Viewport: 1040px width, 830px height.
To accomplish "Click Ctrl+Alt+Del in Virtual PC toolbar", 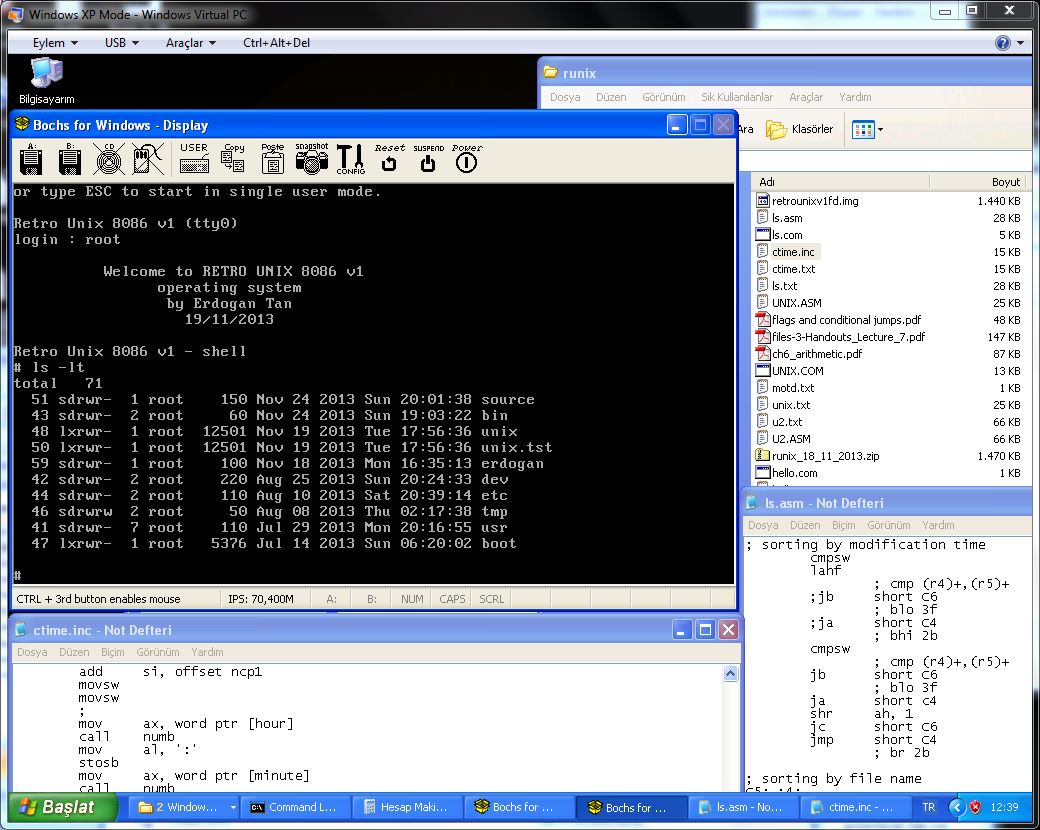I will (276, 43).
